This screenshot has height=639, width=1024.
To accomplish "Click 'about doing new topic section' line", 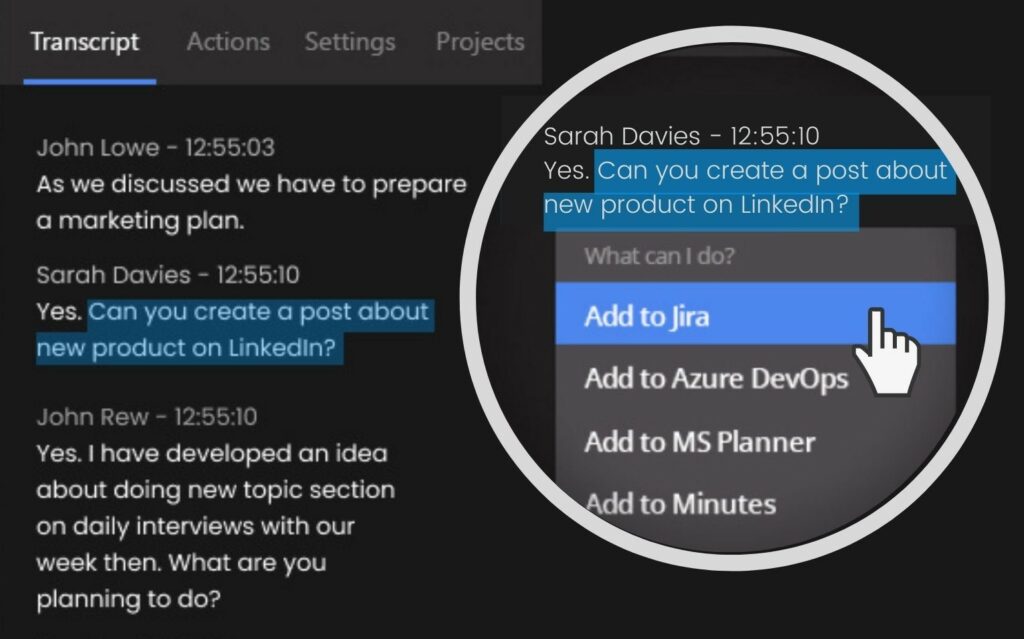I will click(x=216, y=490).
